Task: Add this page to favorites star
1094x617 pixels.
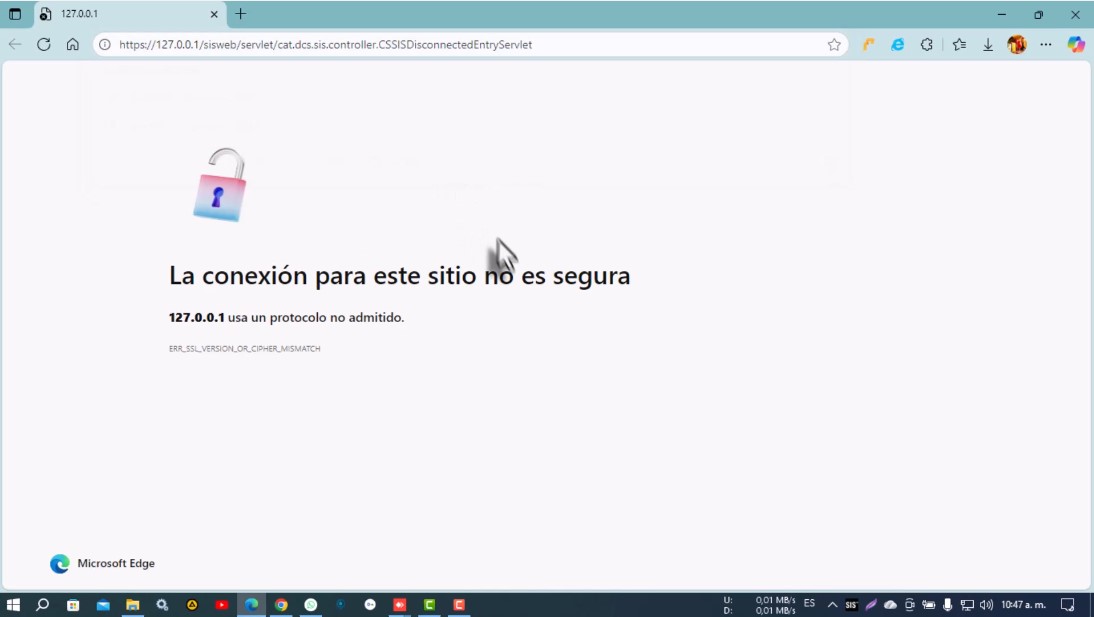Action: click(834, 44)
